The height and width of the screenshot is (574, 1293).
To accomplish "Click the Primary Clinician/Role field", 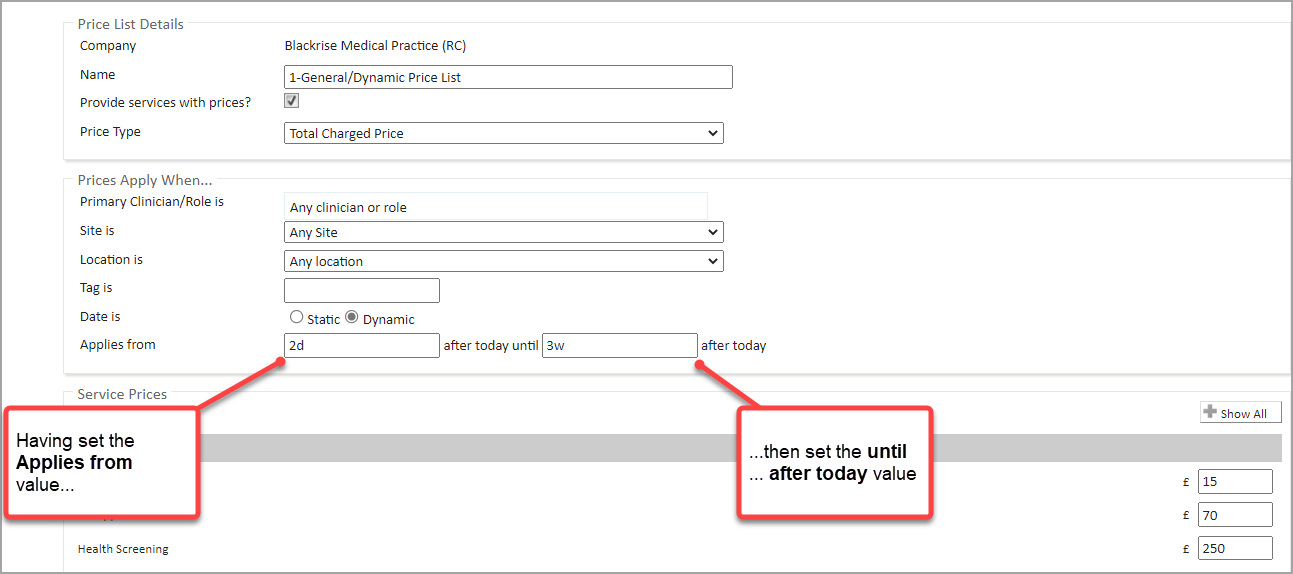I will coord(495,207).
